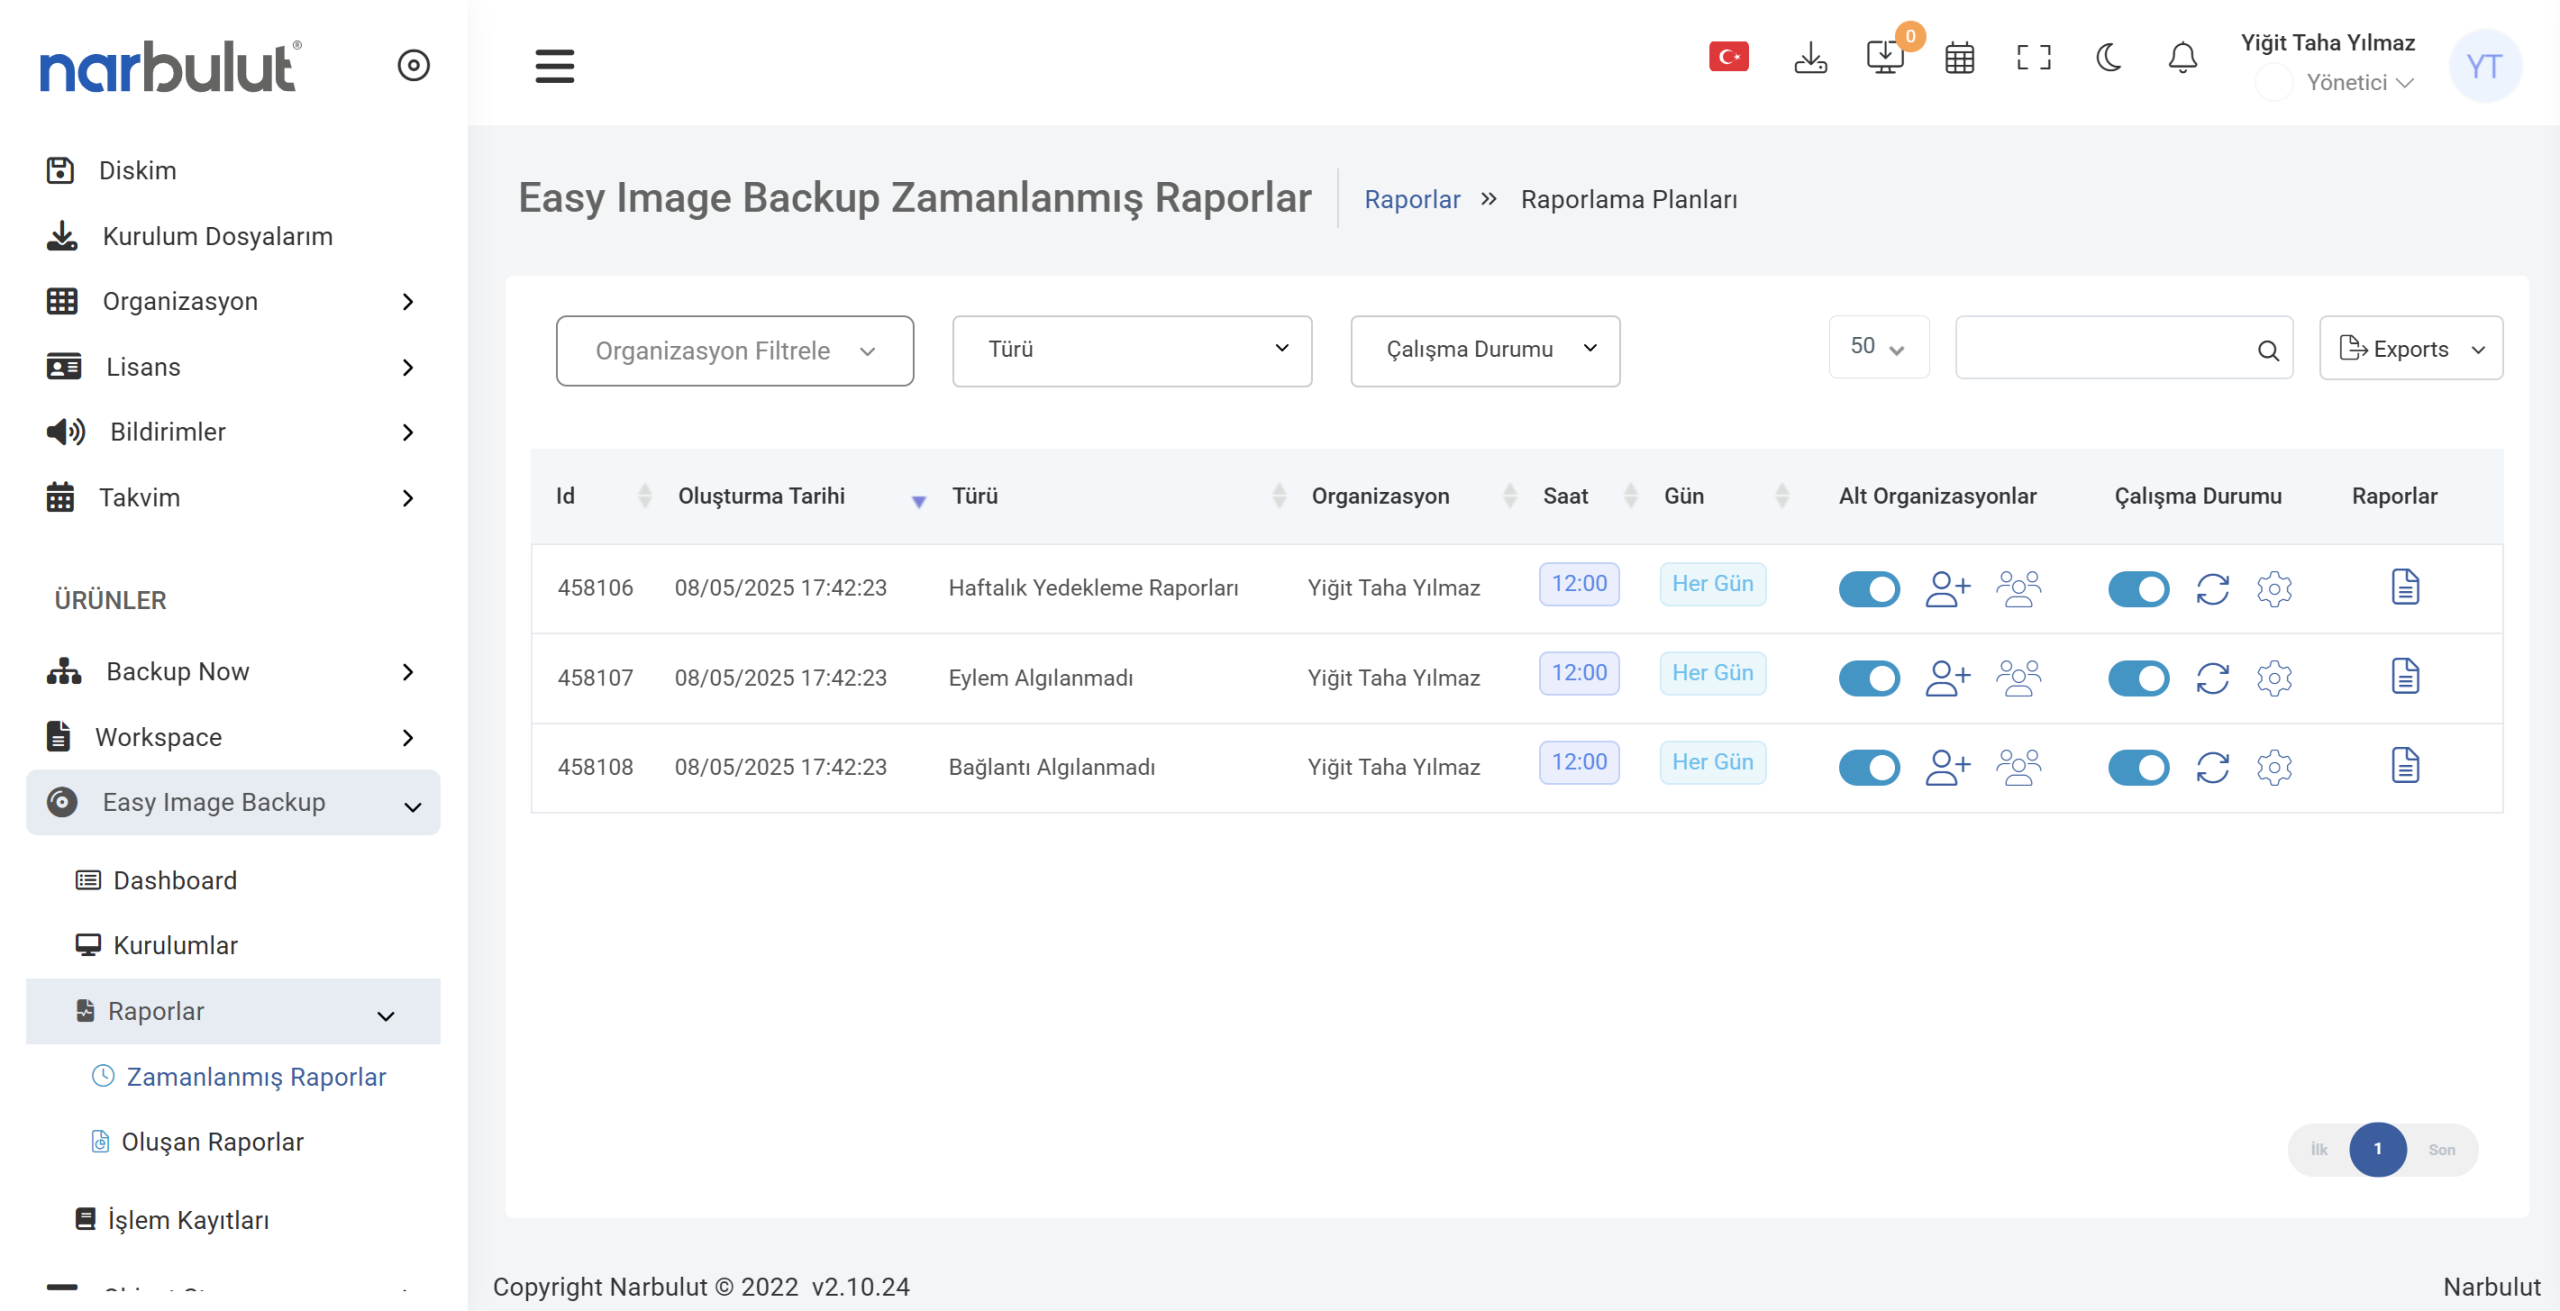This screenshot has width=2560, height=1311.
Task: Toggle Çalışma Durumu switch for row 458108
Action: pyautogui.click(x=2138, y=767)
